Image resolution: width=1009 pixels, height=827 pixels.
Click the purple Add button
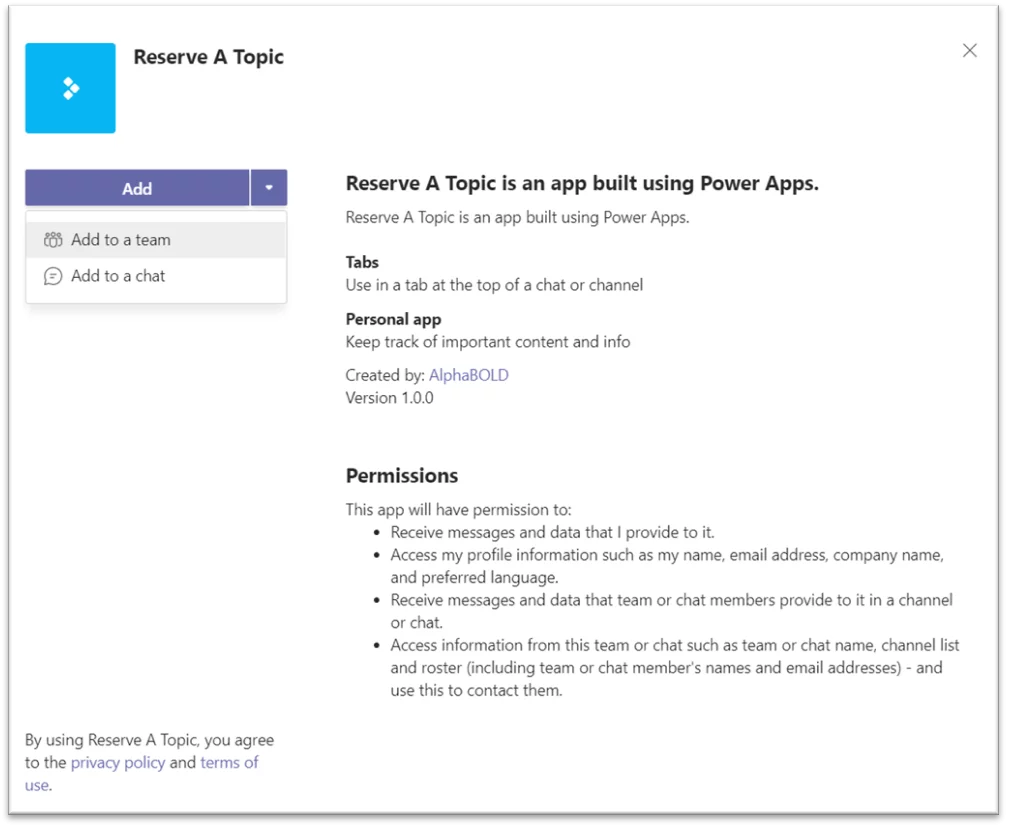137,189
